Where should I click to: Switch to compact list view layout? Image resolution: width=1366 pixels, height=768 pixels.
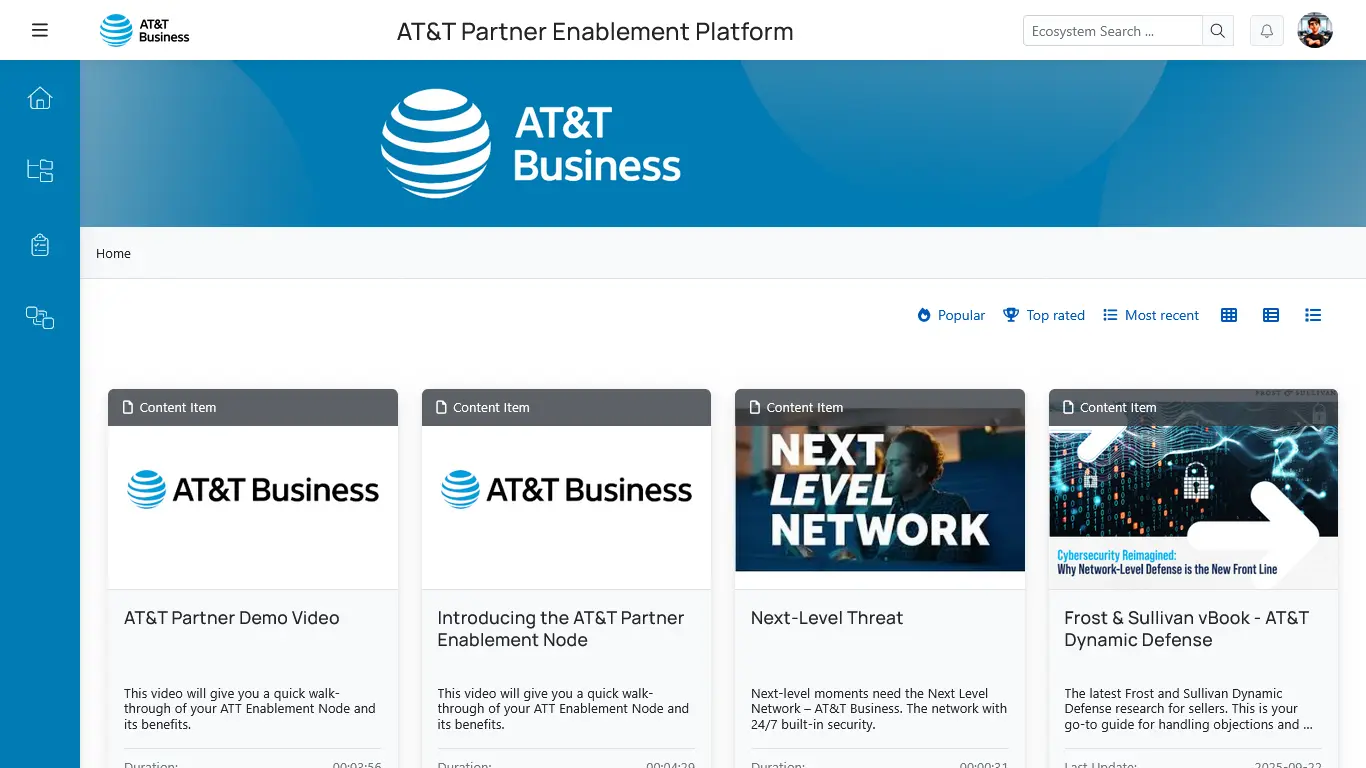[1313, 314]
